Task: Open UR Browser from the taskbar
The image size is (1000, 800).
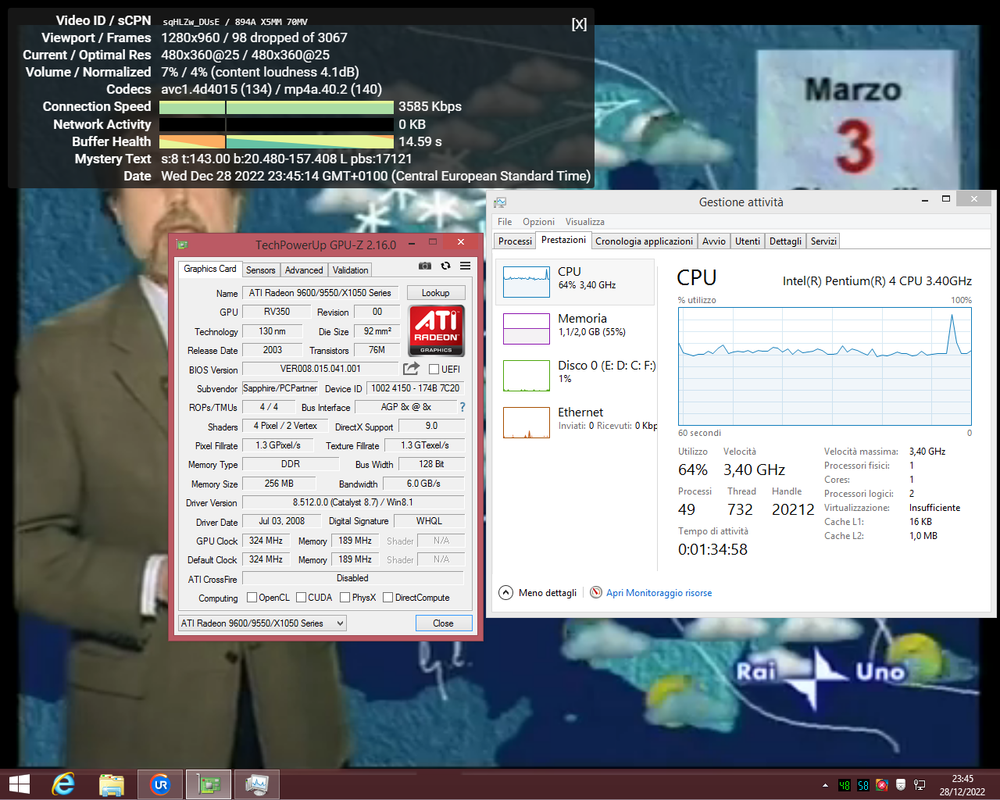Action: point(160,784)
